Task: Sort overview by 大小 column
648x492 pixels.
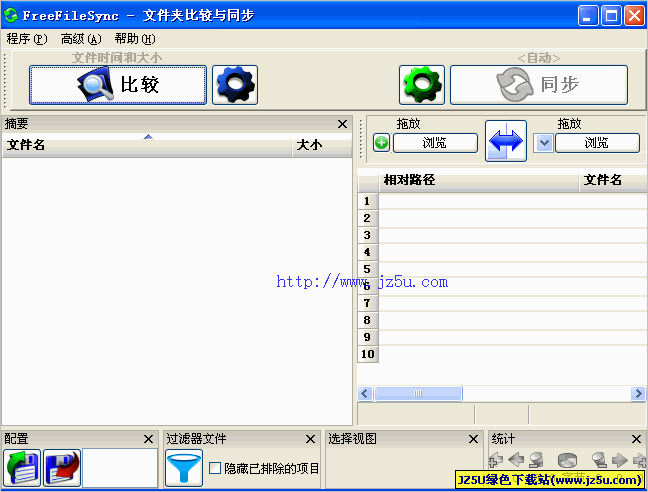Action: 322,145
